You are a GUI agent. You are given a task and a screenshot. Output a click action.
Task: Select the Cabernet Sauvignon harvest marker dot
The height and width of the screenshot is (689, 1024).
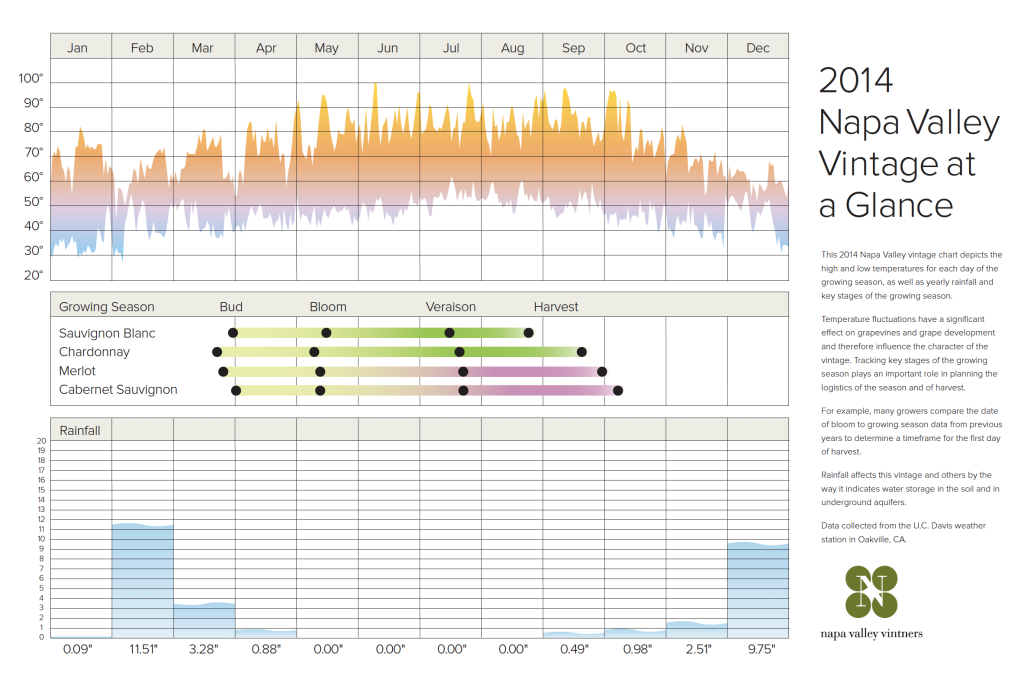click(x=618, y=390)
